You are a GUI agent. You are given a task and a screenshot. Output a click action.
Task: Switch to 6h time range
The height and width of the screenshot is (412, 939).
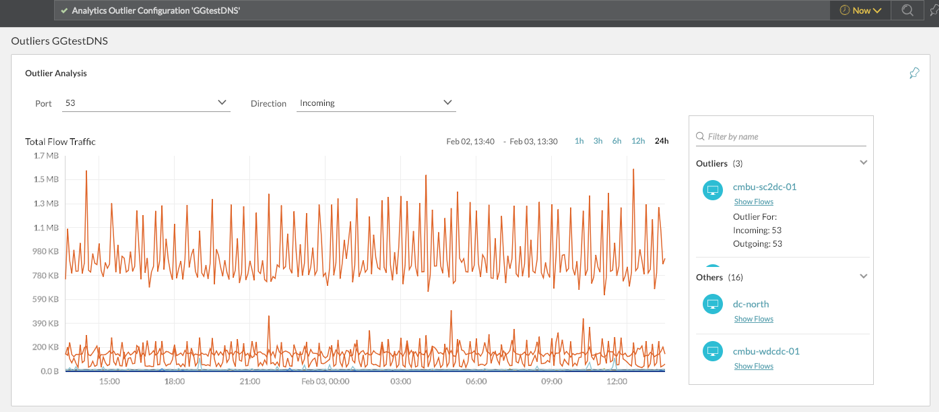point(617,141)
